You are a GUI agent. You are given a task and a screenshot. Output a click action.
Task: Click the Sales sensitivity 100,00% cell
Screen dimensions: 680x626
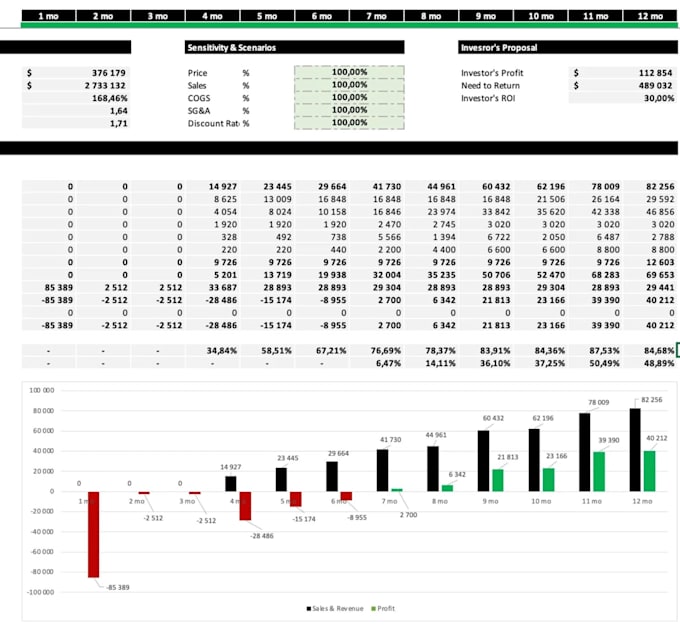coord(349,85)
